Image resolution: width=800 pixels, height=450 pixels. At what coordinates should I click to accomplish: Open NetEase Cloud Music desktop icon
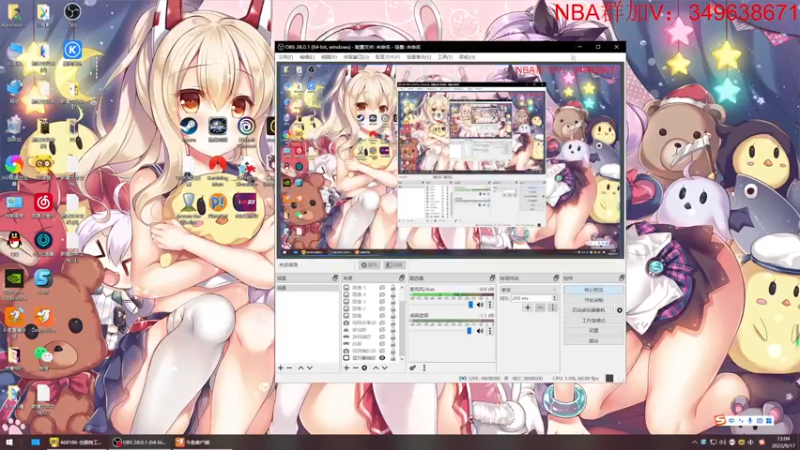[x=43, y=205]
